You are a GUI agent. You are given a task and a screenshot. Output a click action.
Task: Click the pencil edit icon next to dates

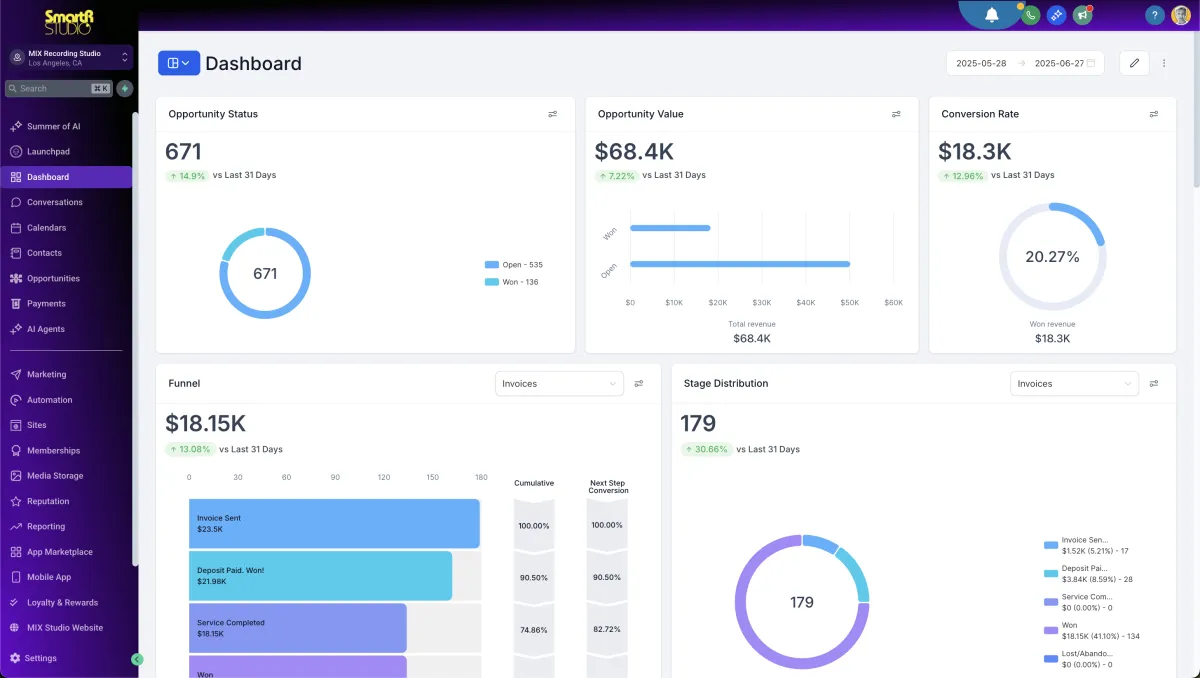[1134, 62]
